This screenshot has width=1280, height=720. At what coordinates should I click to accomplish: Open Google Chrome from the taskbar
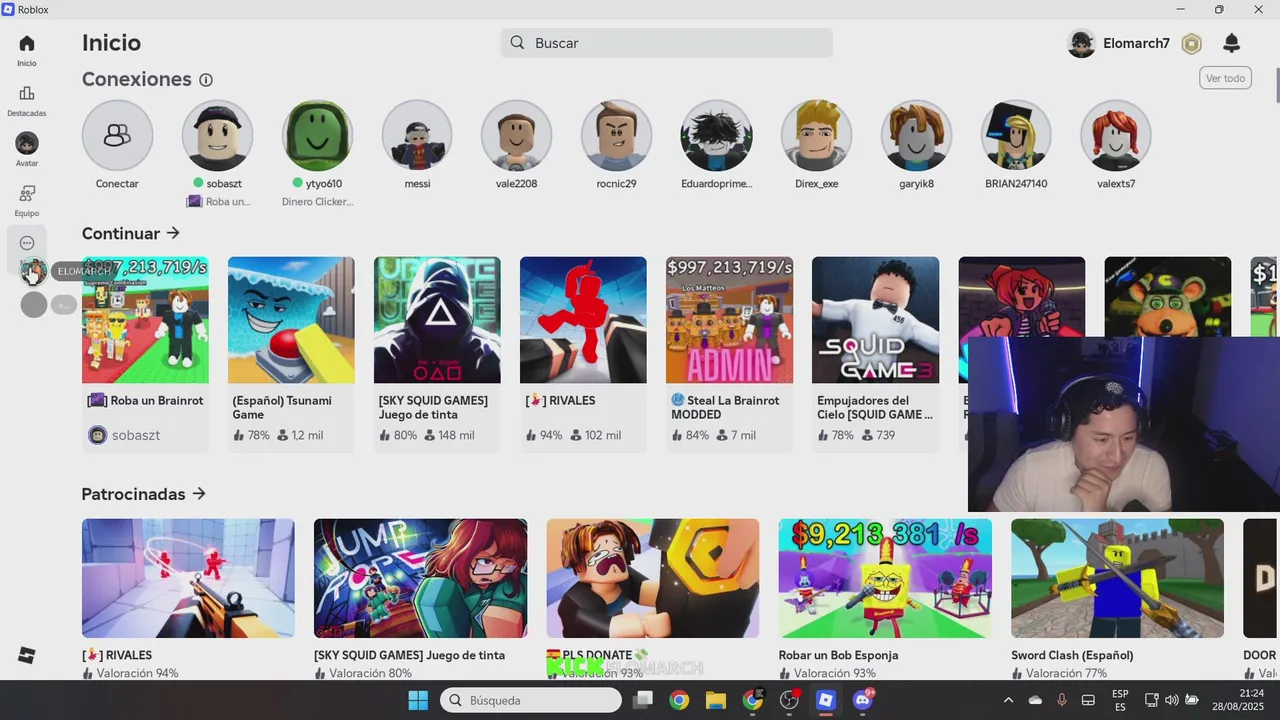679,700
